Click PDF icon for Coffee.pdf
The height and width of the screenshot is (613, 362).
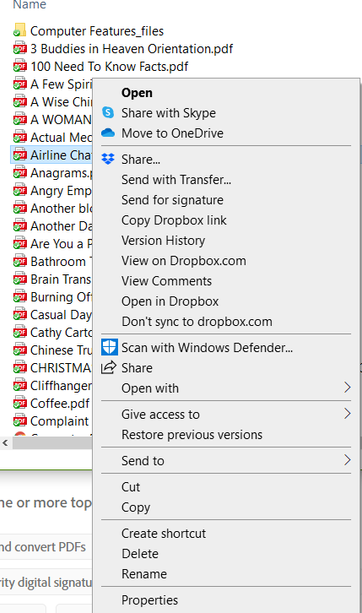20,403
